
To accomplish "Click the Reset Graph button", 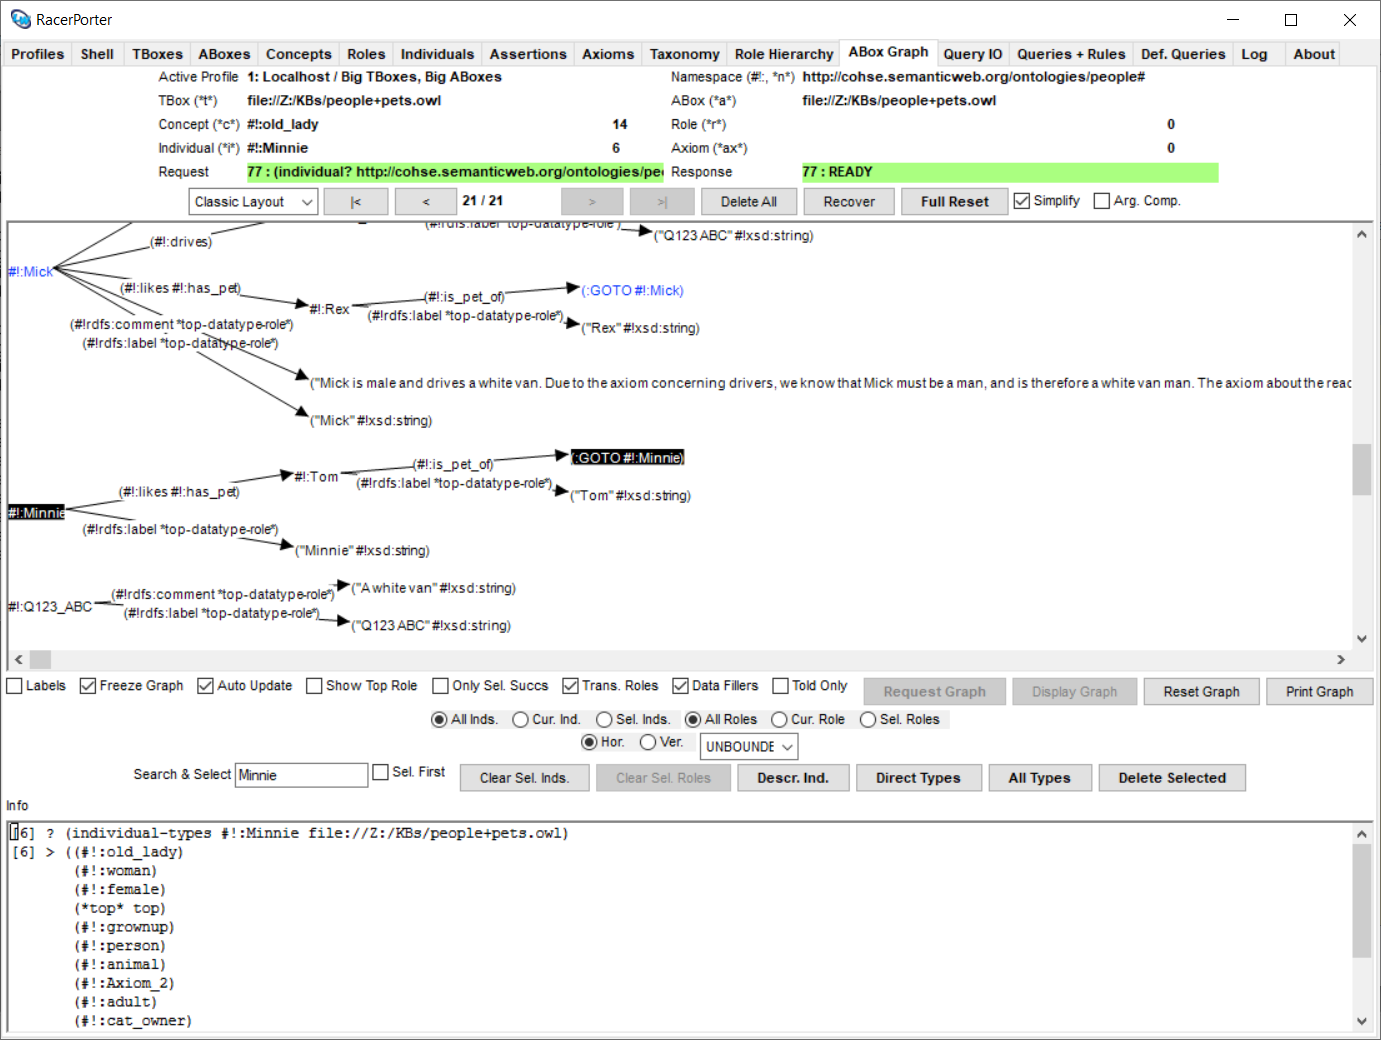I will pos(1201,692).
